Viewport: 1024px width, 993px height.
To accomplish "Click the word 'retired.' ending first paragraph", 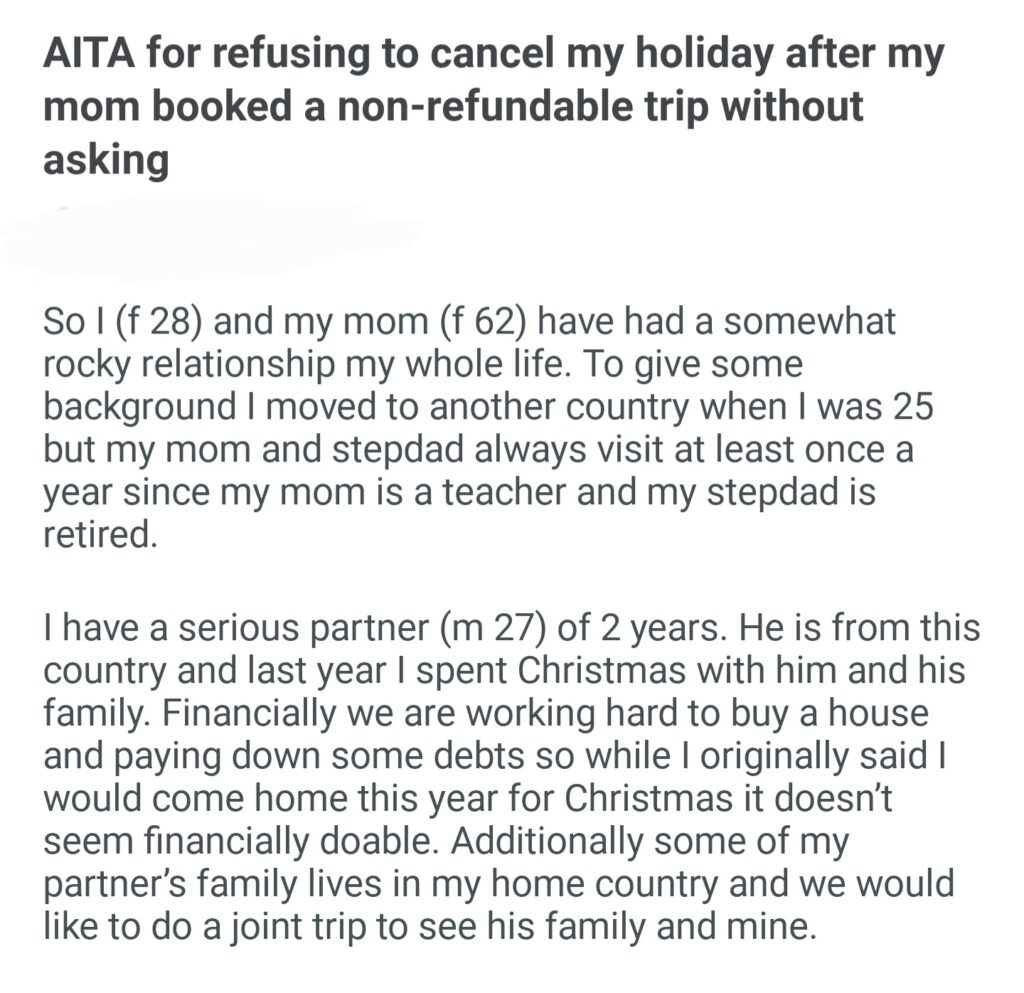I will click(x=100, y=535).
